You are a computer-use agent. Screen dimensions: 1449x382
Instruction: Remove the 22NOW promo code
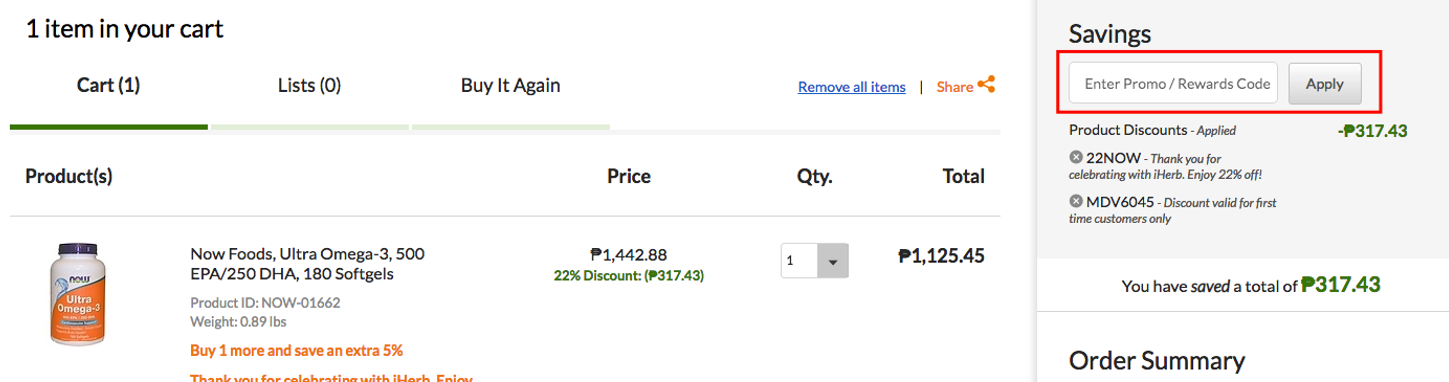[1076, 157]
